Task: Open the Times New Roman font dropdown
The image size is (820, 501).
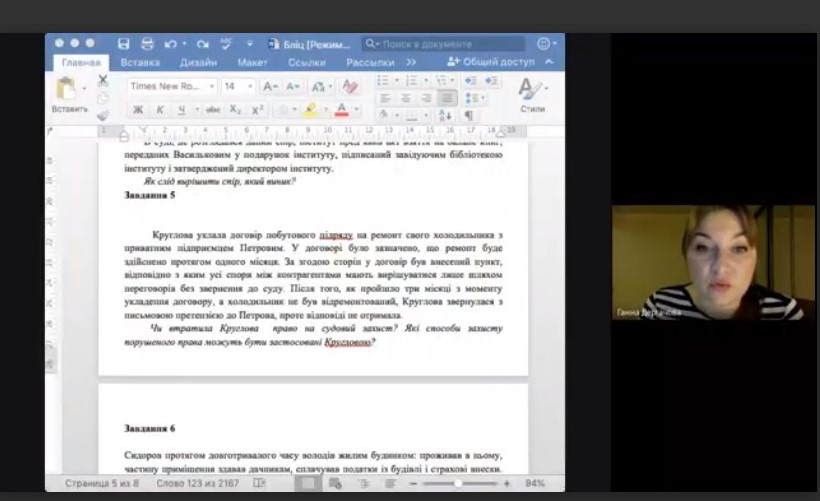Action: pyautogui.click(x=171, y=86)
